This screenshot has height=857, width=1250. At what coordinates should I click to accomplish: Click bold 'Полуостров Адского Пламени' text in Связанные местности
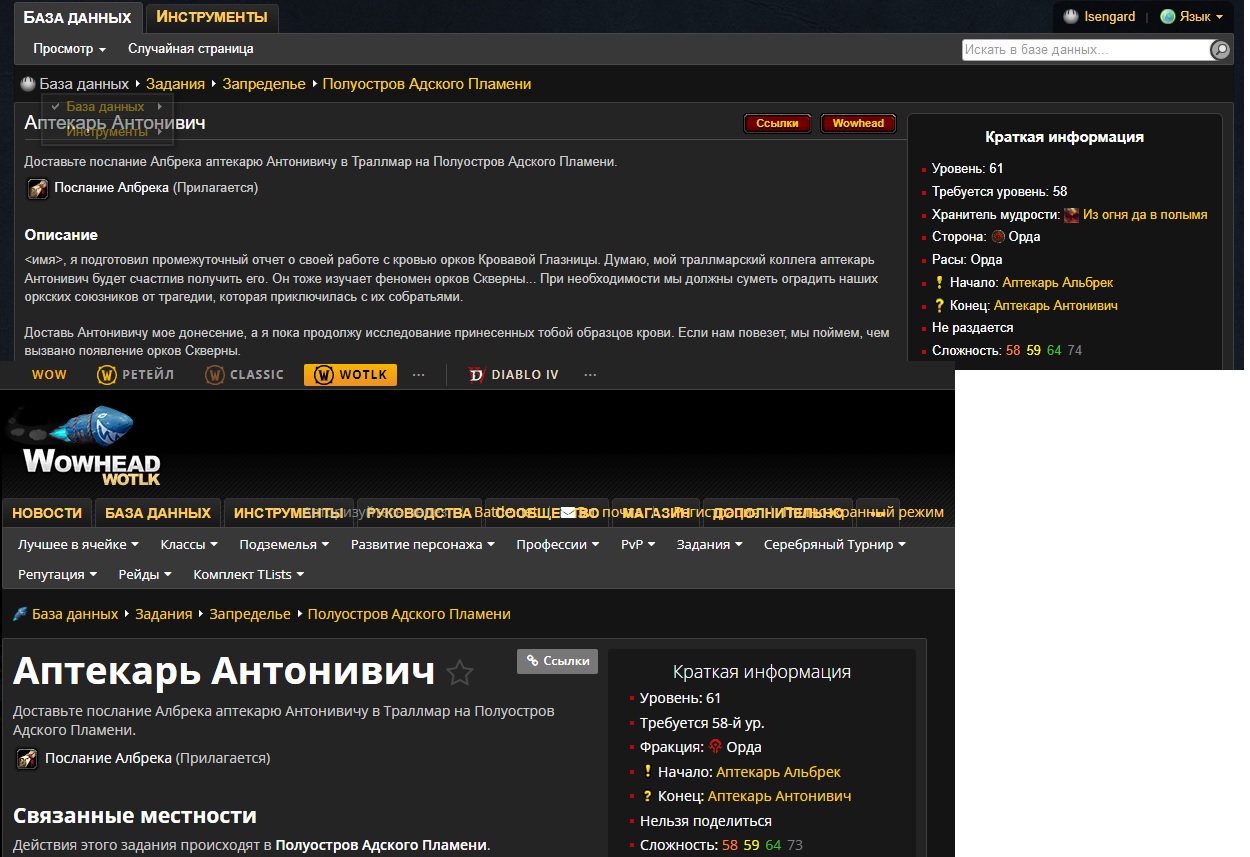tap(381, 845)
